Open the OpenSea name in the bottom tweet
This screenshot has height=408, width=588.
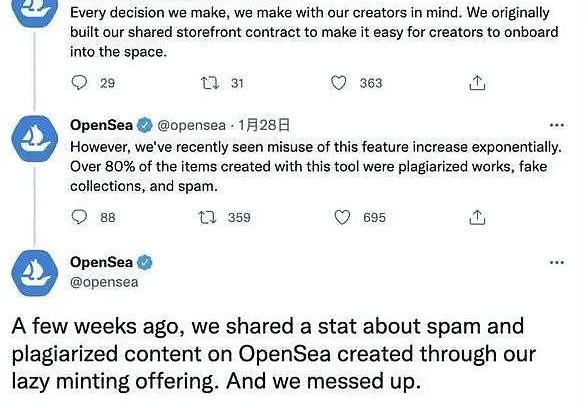(101, 262)
